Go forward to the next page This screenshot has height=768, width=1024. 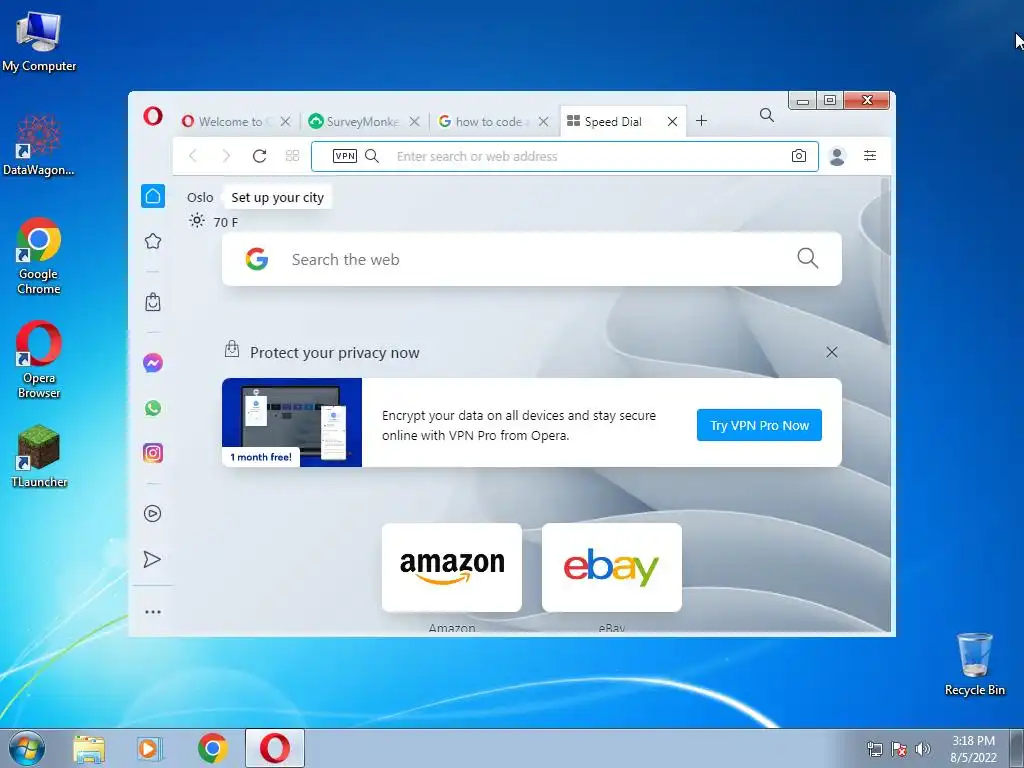click(226, 156)
